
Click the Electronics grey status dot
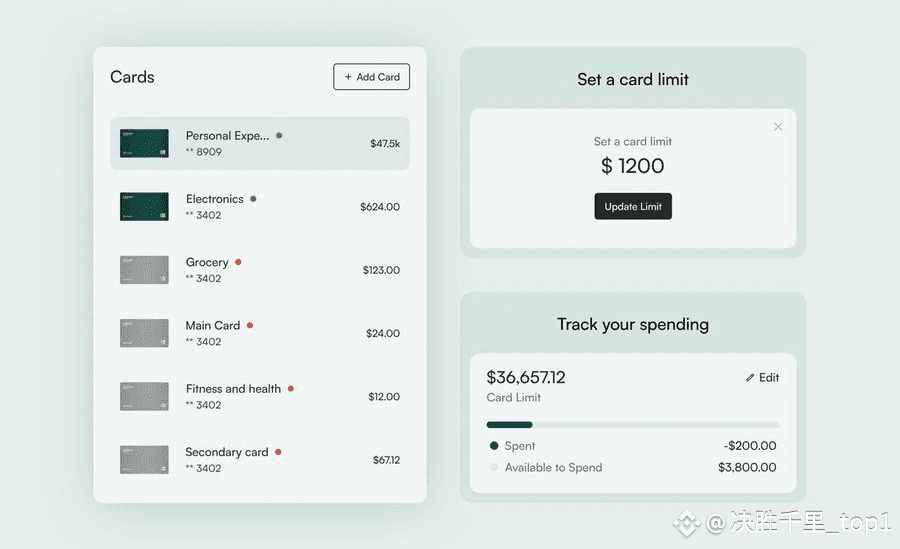point(253,199)
